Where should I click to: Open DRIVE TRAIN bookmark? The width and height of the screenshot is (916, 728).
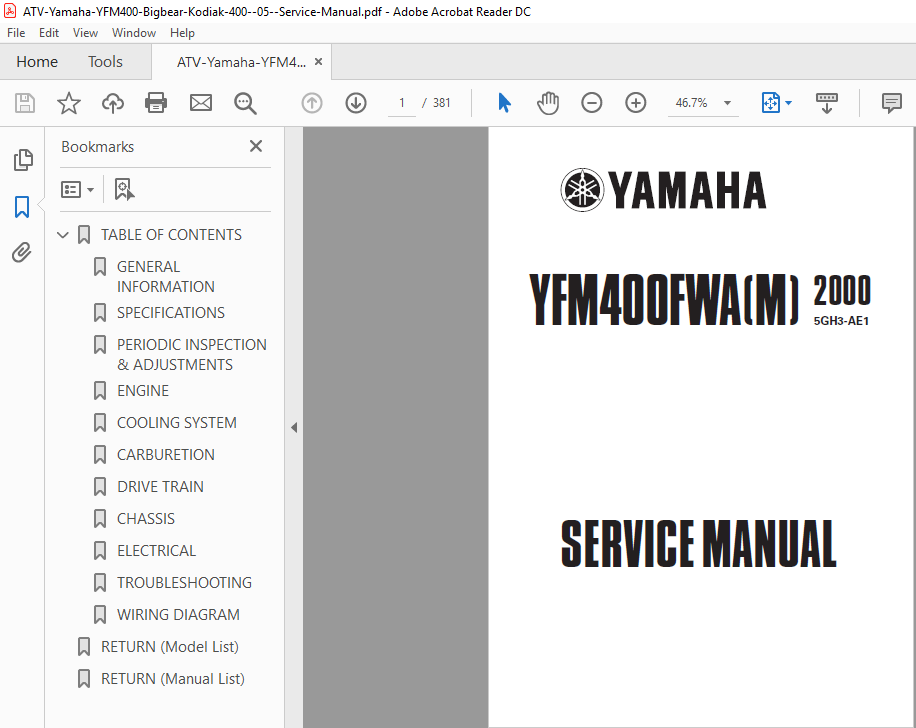pos(161,487)
